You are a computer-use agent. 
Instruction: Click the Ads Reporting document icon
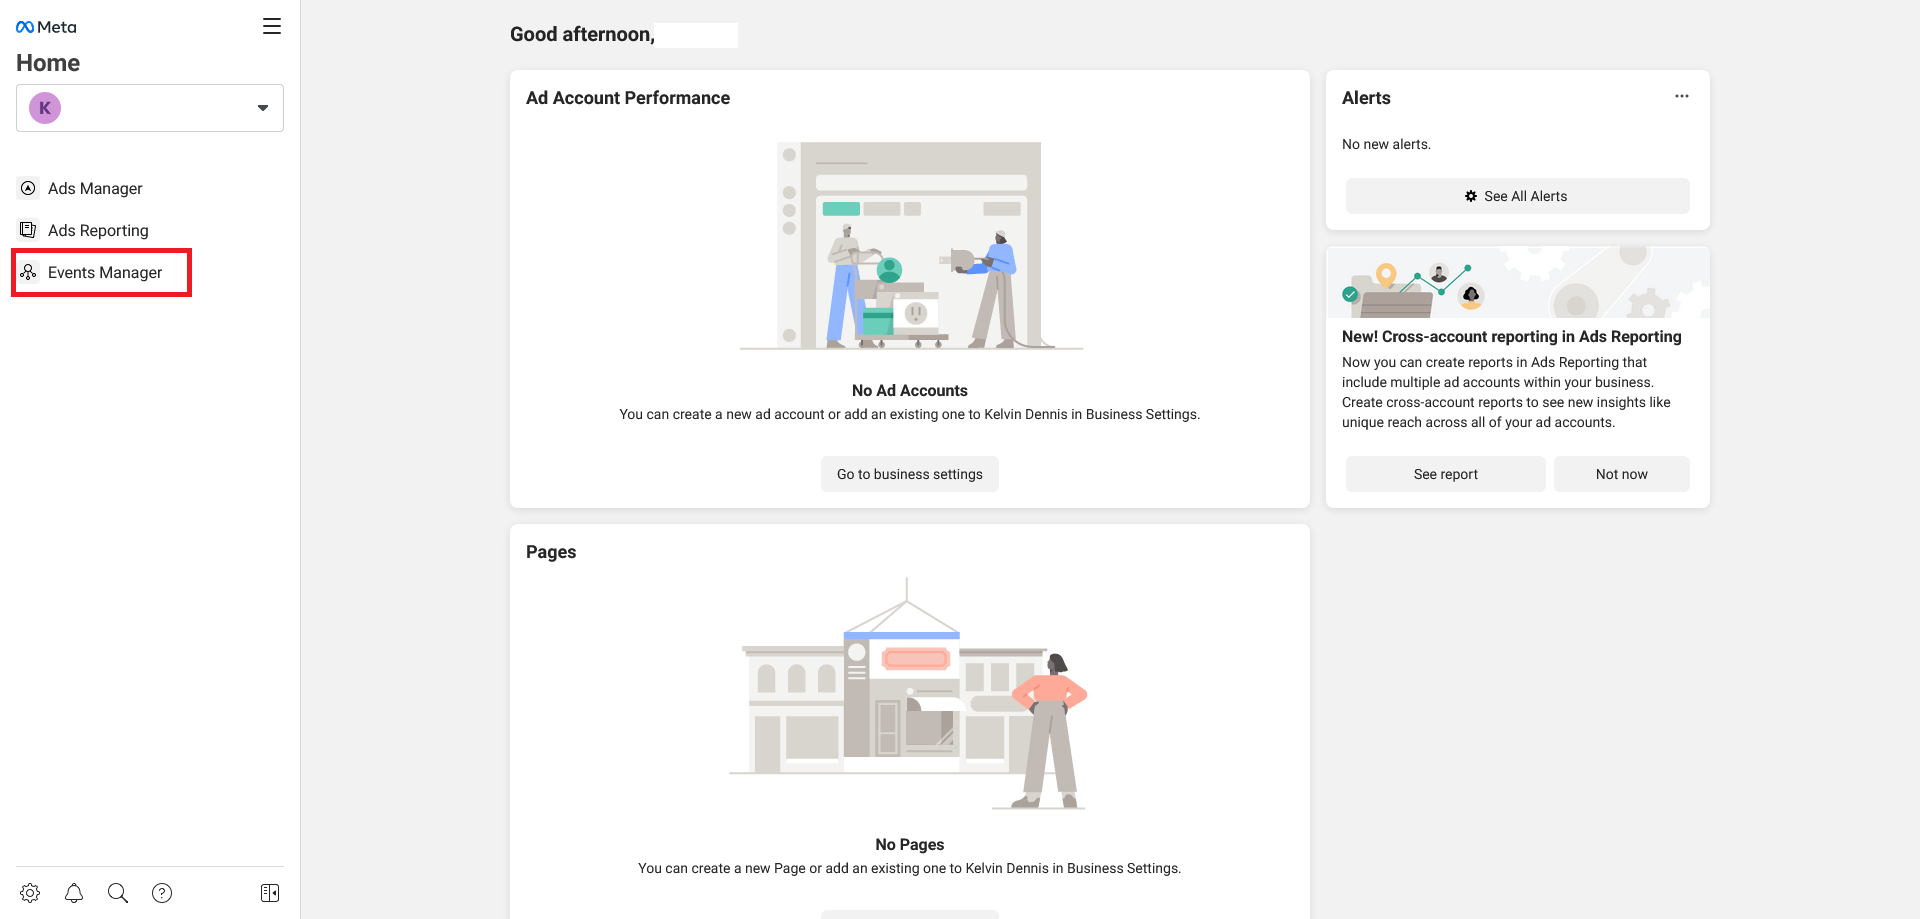click(29, 230)
